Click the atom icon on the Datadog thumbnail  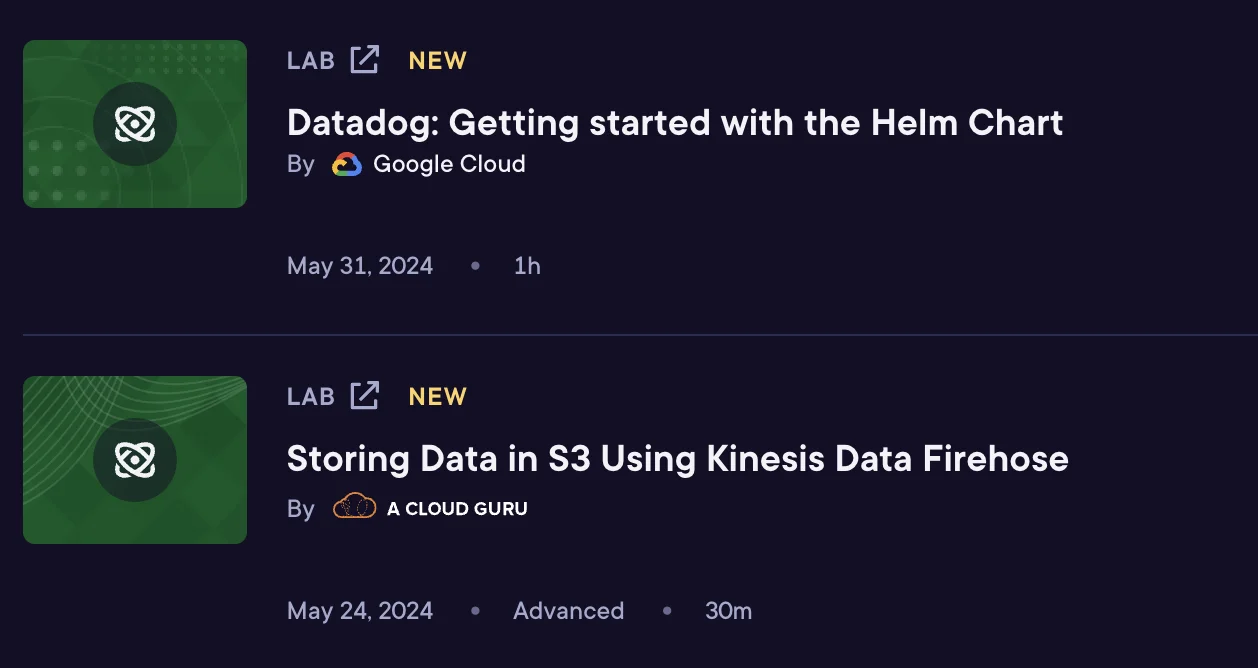tap(135, 123)
